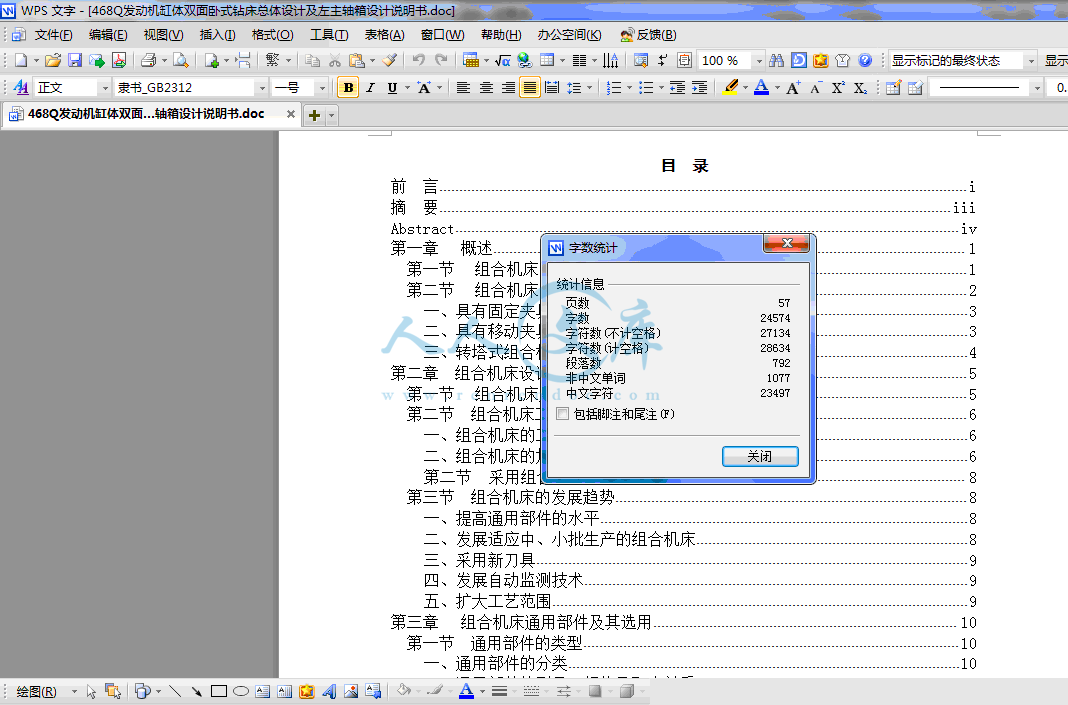Undo the last action
1068x705 pixels.
coord(419,61)
